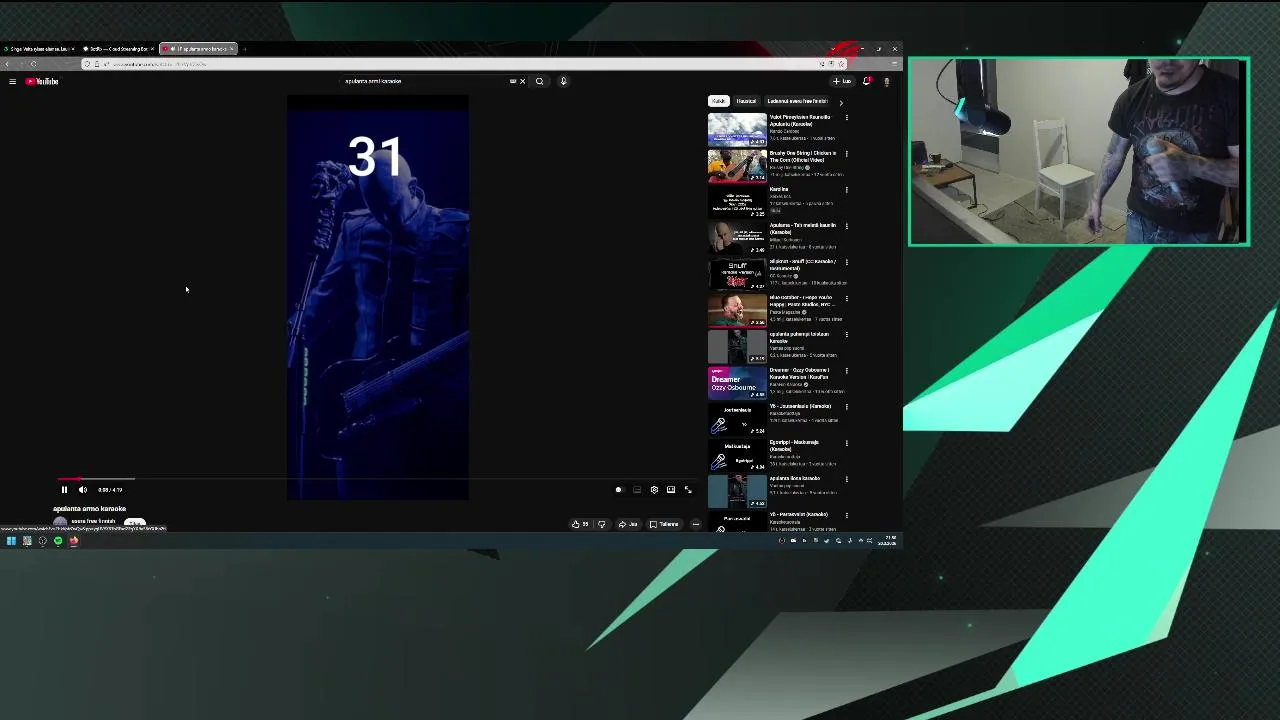Share the video with Jaa button
Viewport: 1280px width, 720px height.
(x=628, y=524)
